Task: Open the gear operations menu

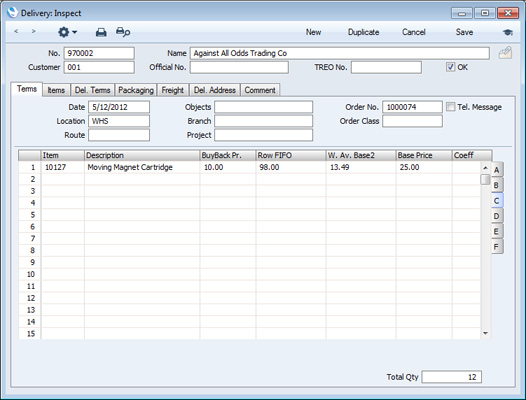Action: pyautogui.click(x=67, y=32)
